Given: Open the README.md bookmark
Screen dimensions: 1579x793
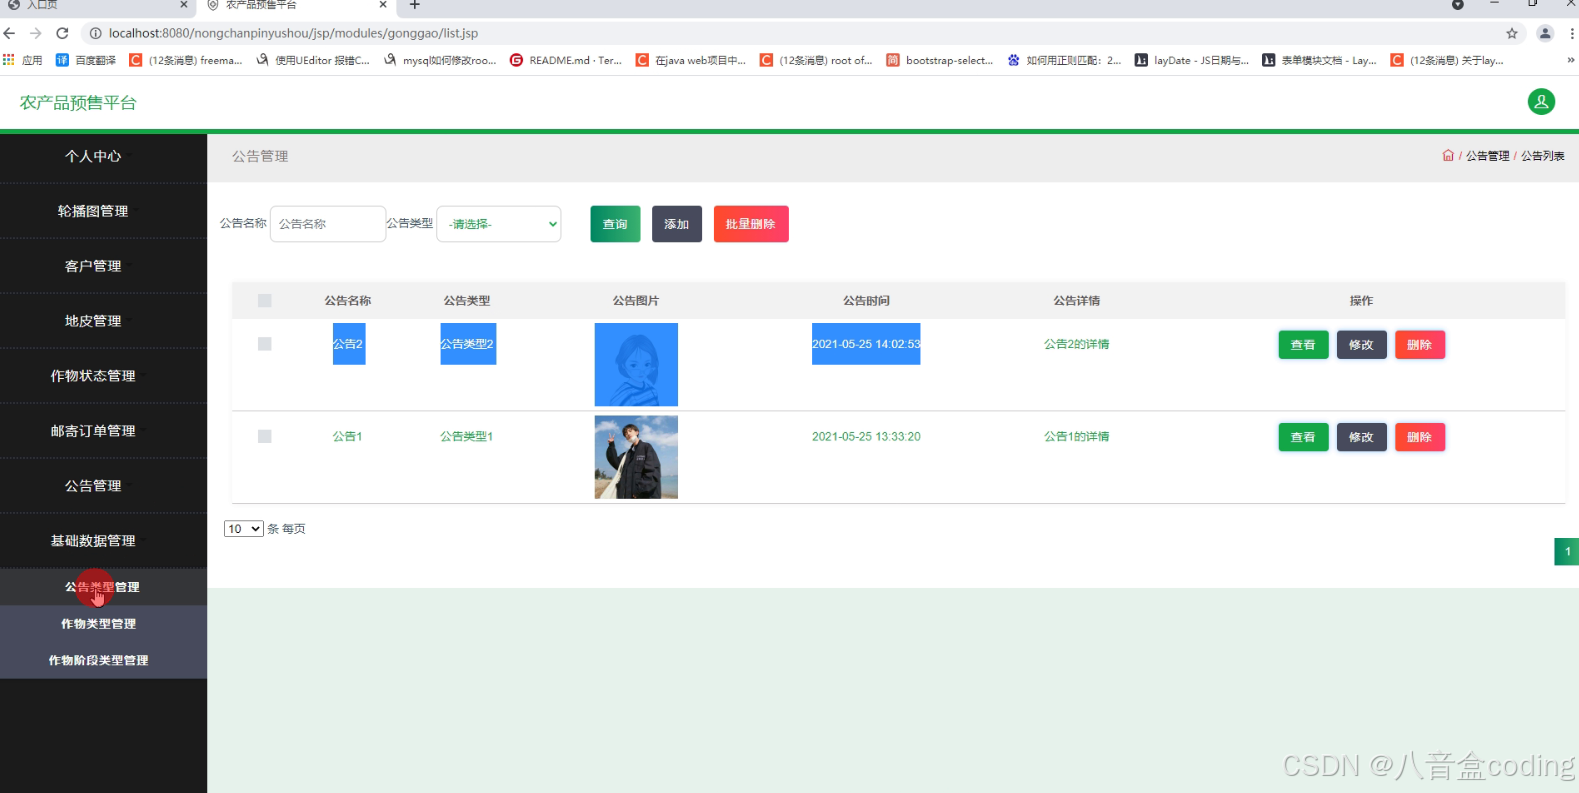Looking at the screenshot, I should (566, 60).
